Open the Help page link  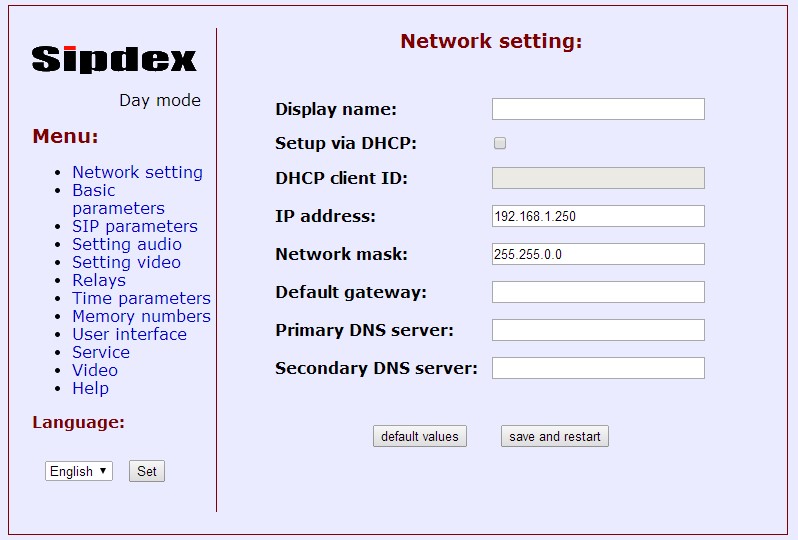(90, 388)
